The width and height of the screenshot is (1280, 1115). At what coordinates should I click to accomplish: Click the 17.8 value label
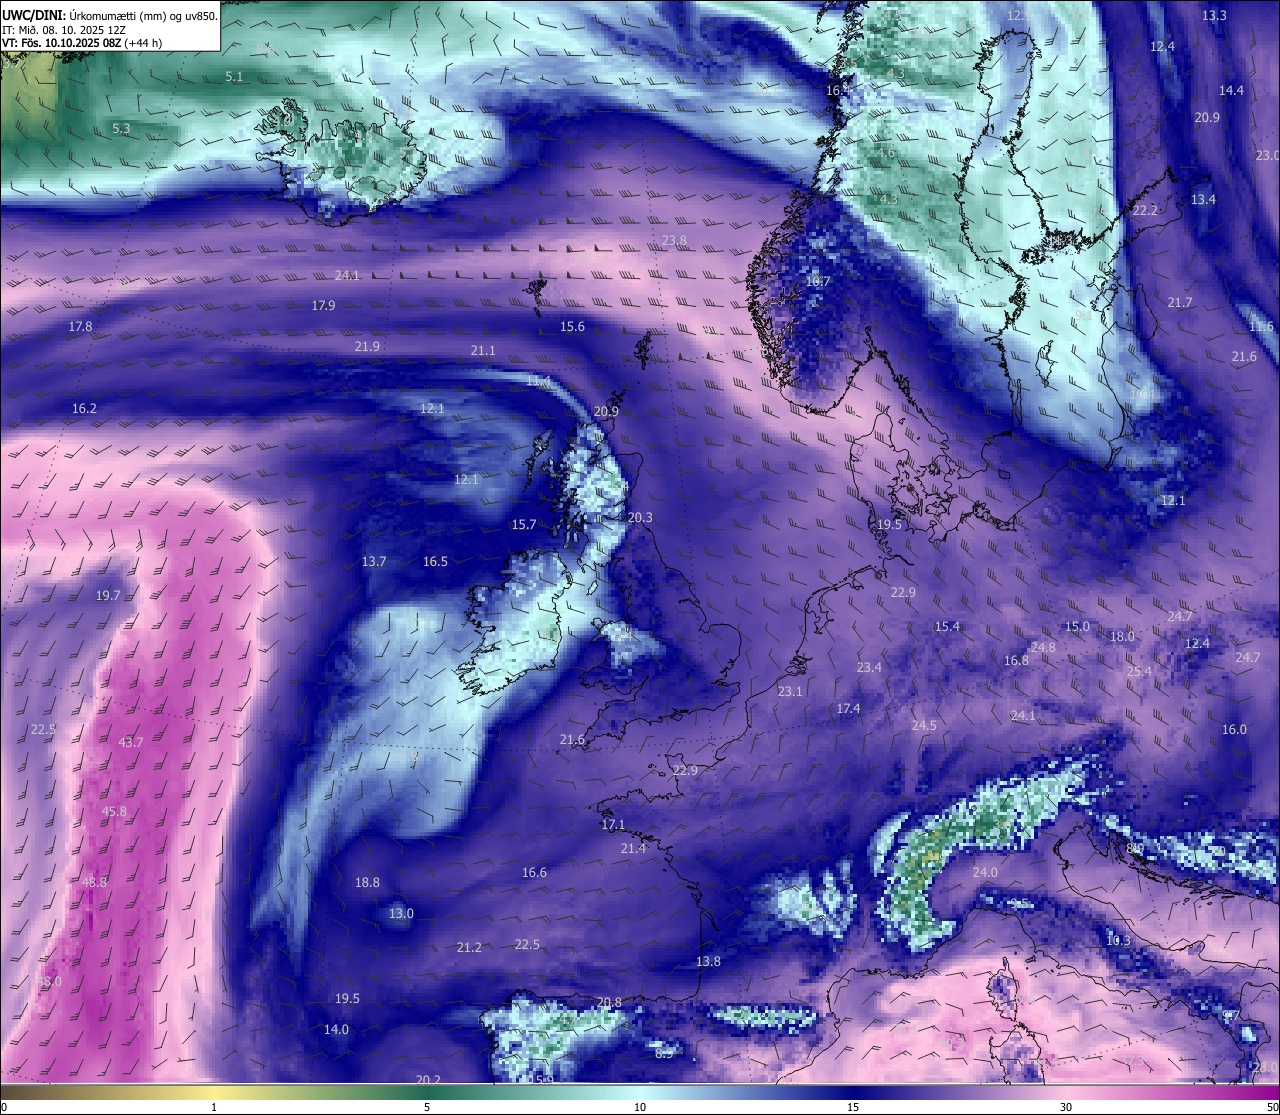coord(80,326)
